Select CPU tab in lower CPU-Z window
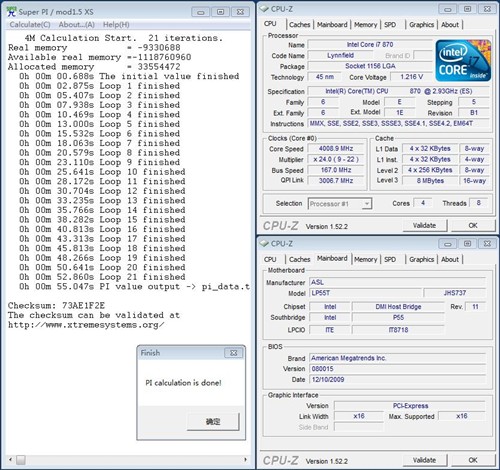 270,259
